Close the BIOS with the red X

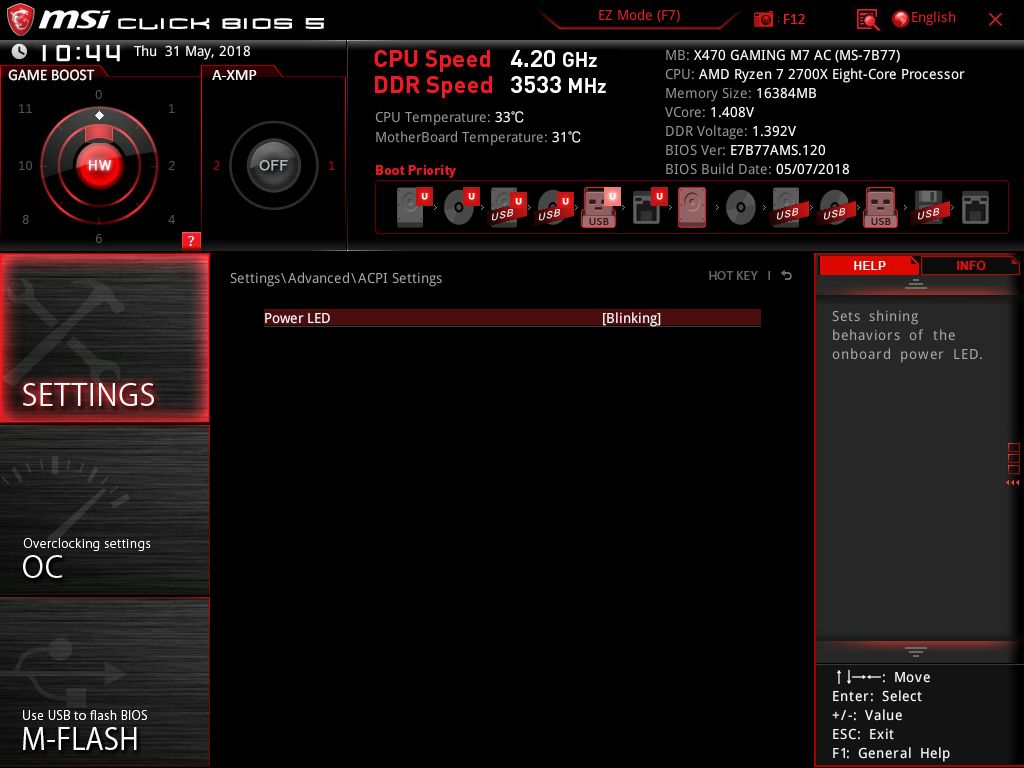click(995, 20)
